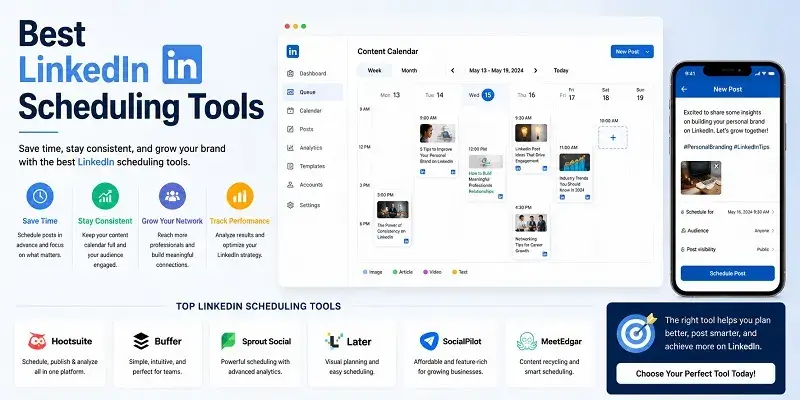The width and height of the screenshot is (800, 400).
Task: Select Wed 15 day header
Action: 482,95
